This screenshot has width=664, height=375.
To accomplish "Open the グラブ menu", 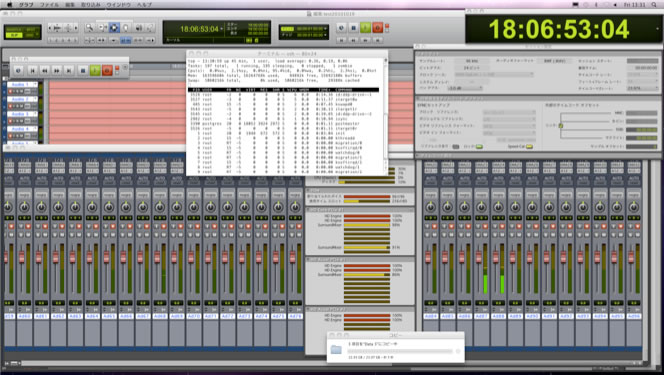I will coord(26,5).
